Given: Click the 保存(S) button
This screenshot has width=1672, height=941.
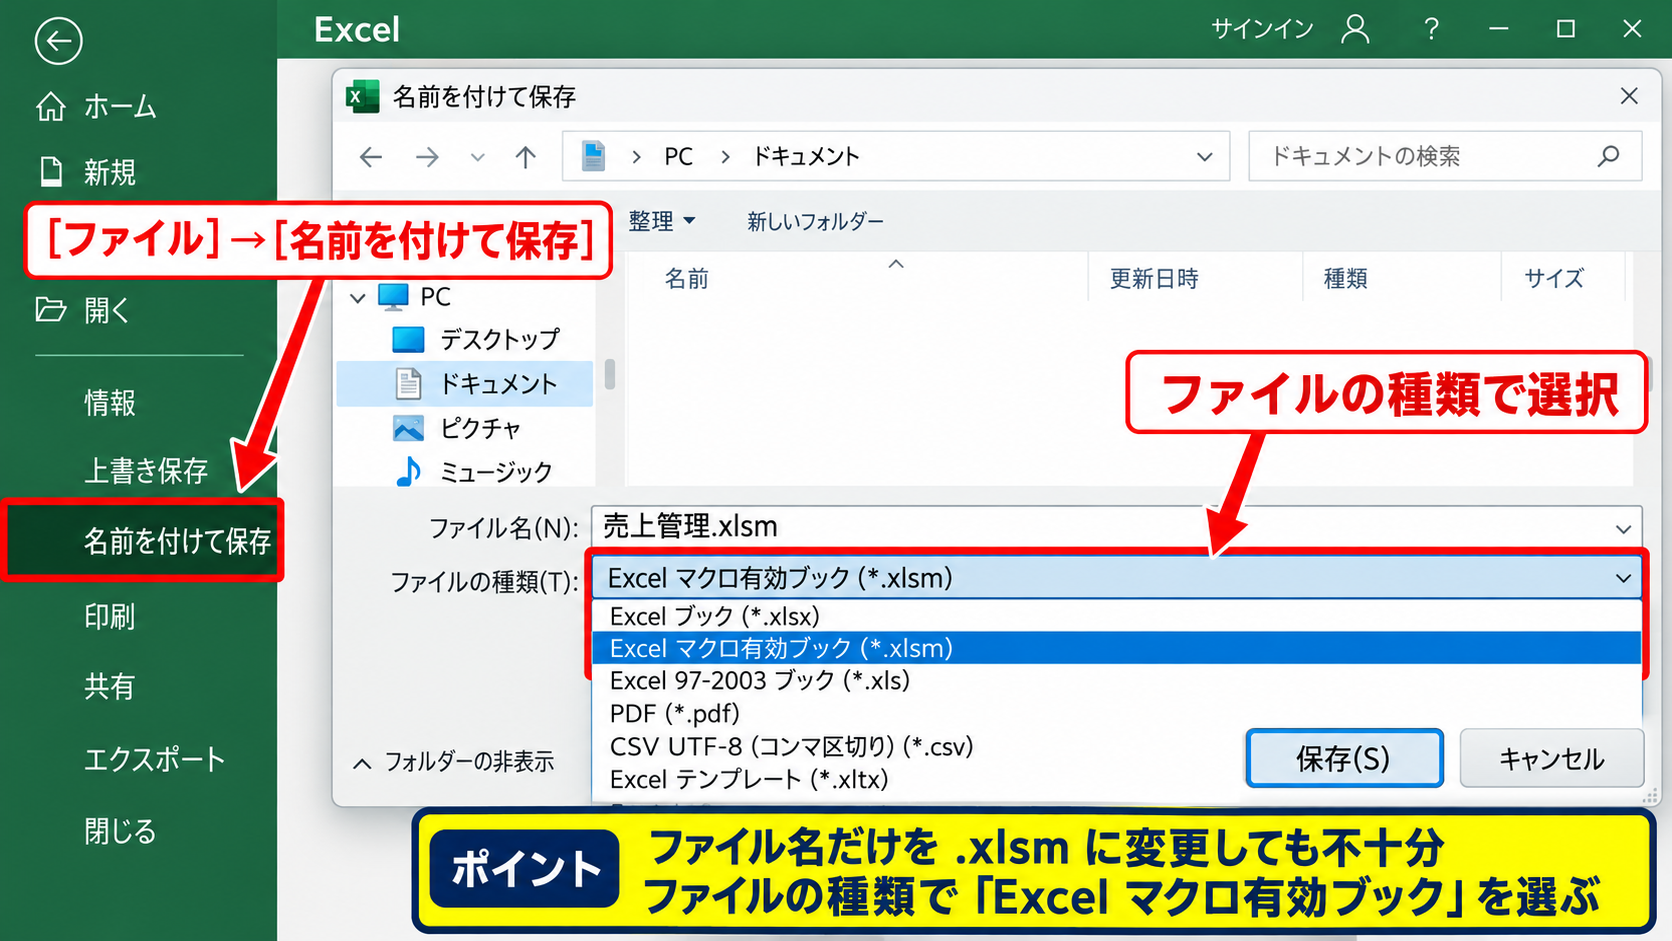Looking at the screenshot, I should [x=1344, y=758].
